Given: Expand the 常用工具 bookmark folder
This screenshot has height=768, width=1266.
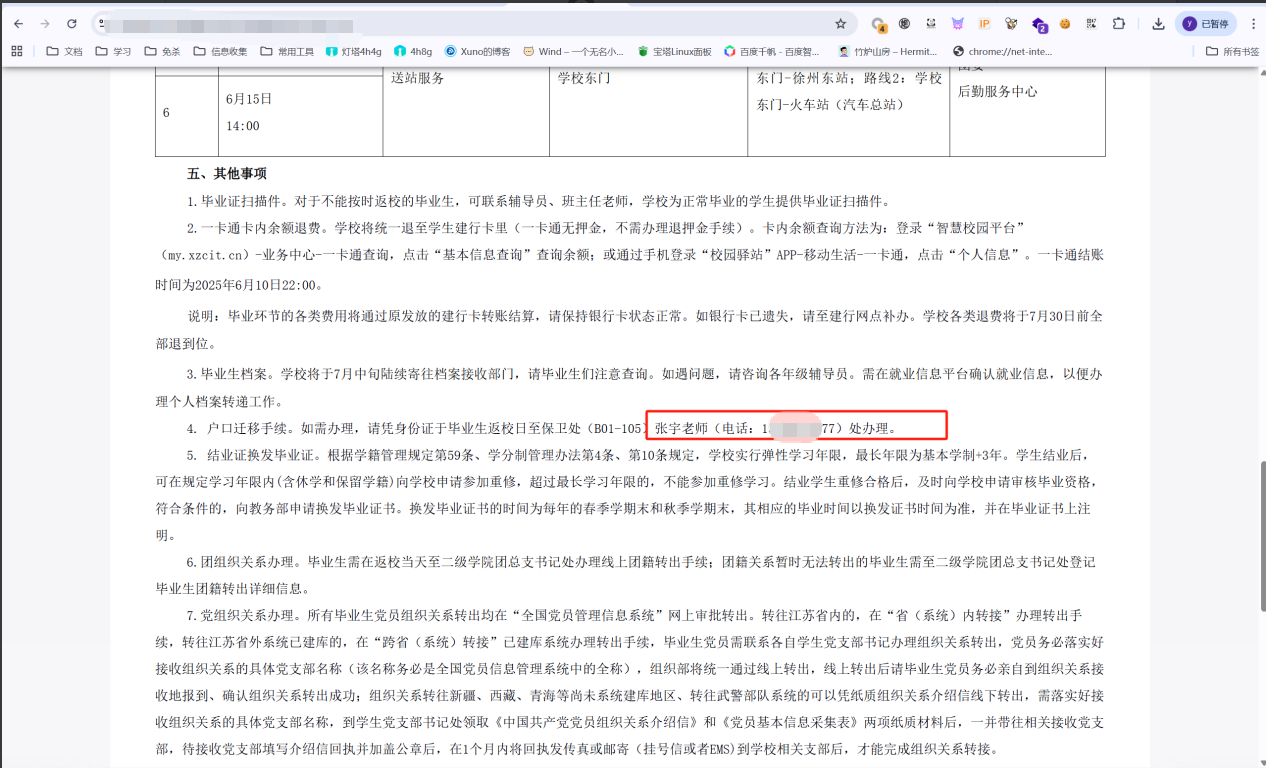Looking at the screenshot, I should 286,51.
